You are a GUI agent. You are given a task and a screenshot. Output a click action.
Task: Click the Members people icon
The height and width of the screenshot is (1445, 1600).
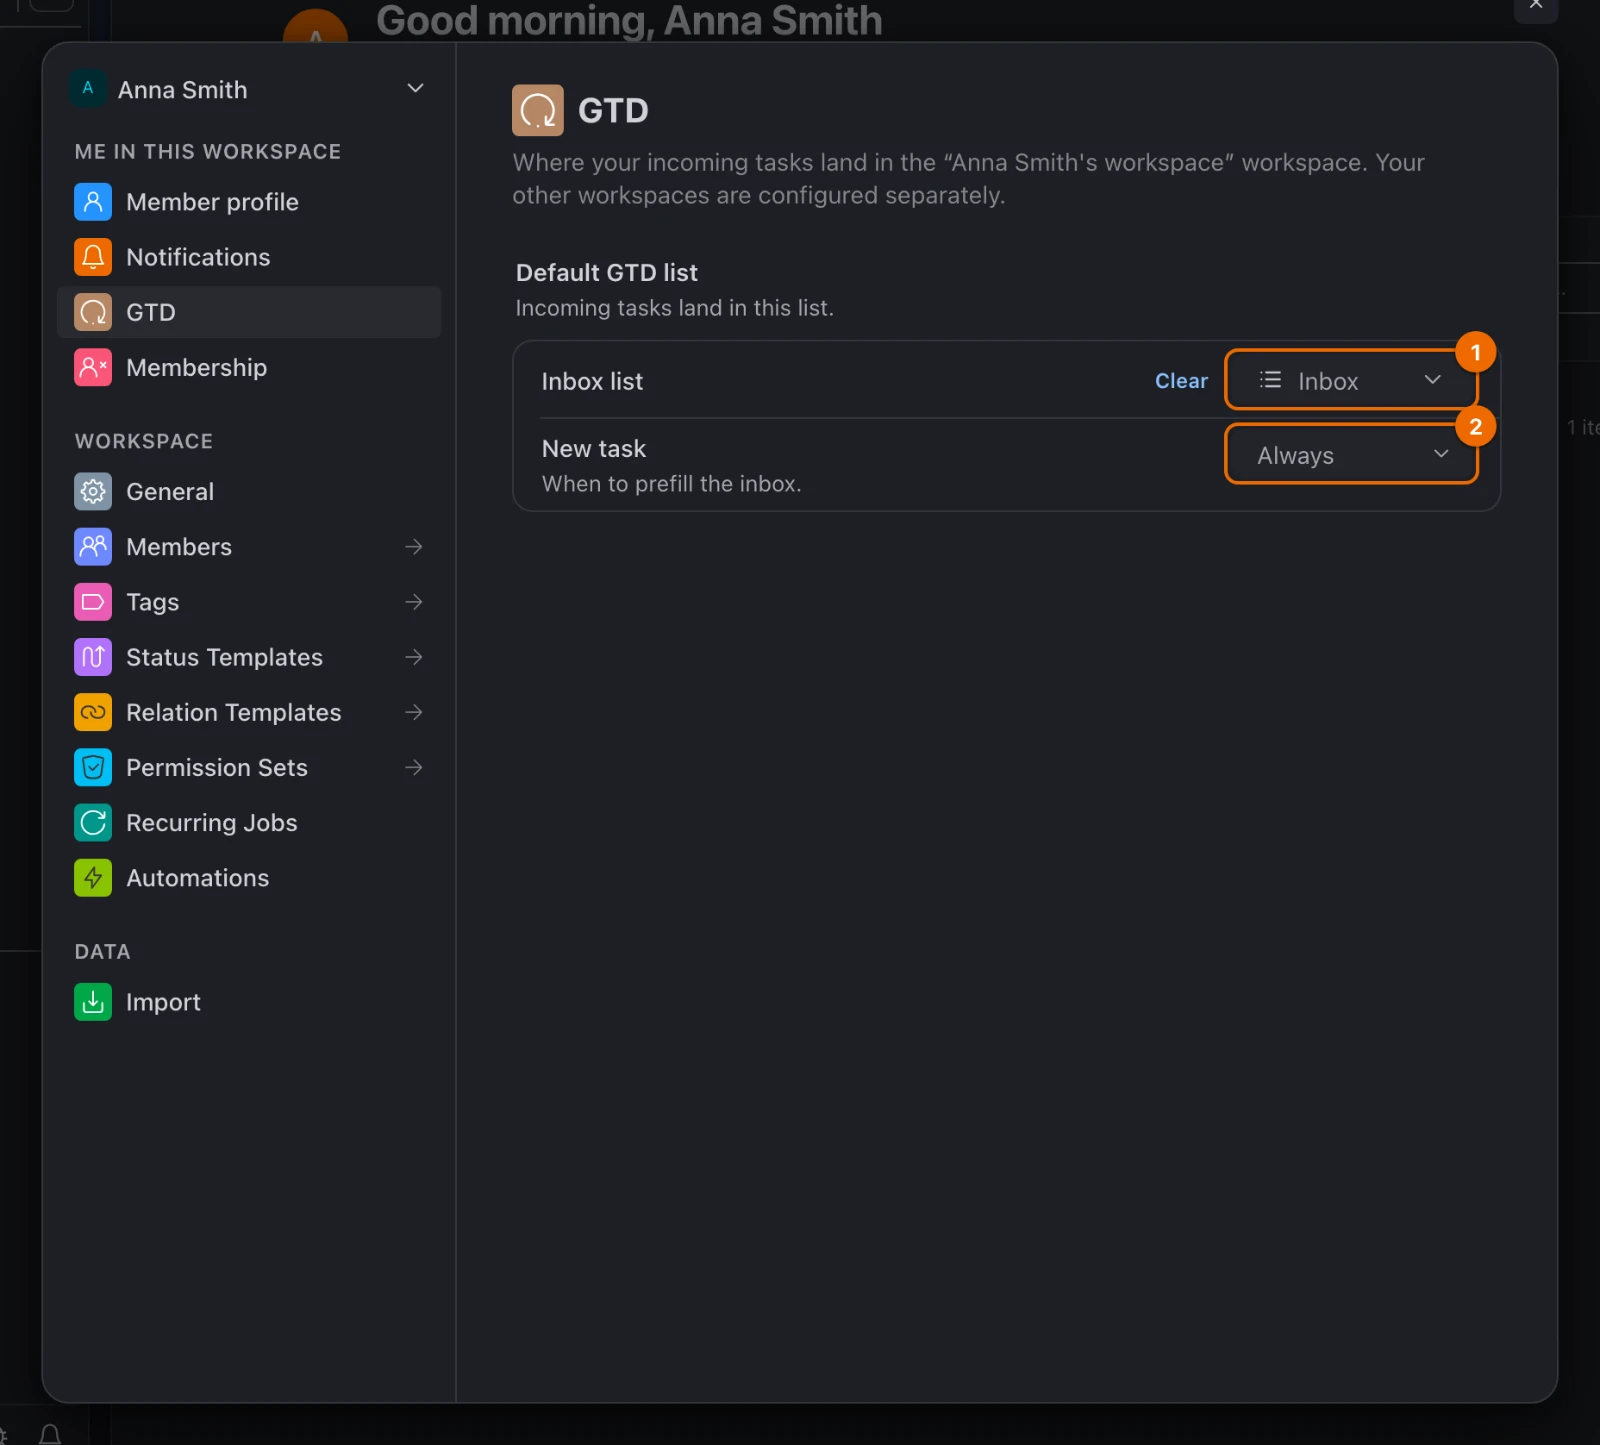93,546
